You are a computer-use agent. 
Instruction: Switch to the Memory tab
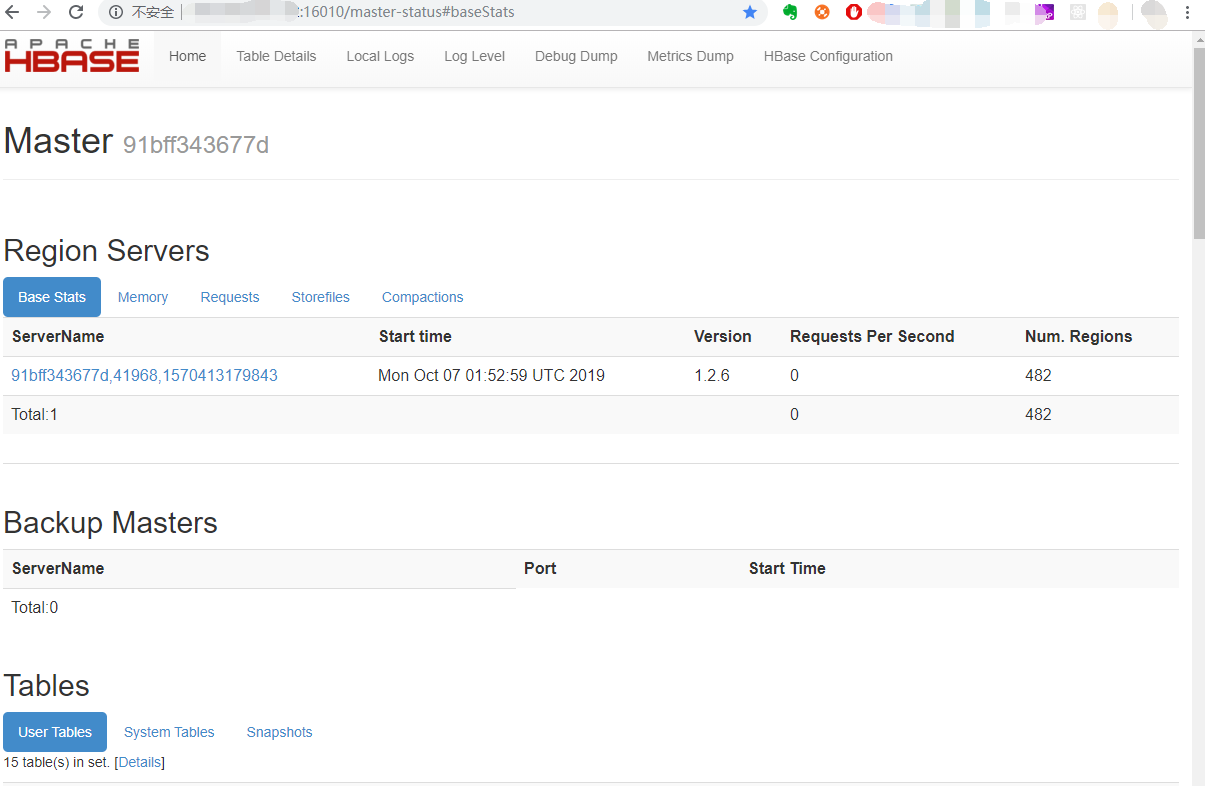143,297
